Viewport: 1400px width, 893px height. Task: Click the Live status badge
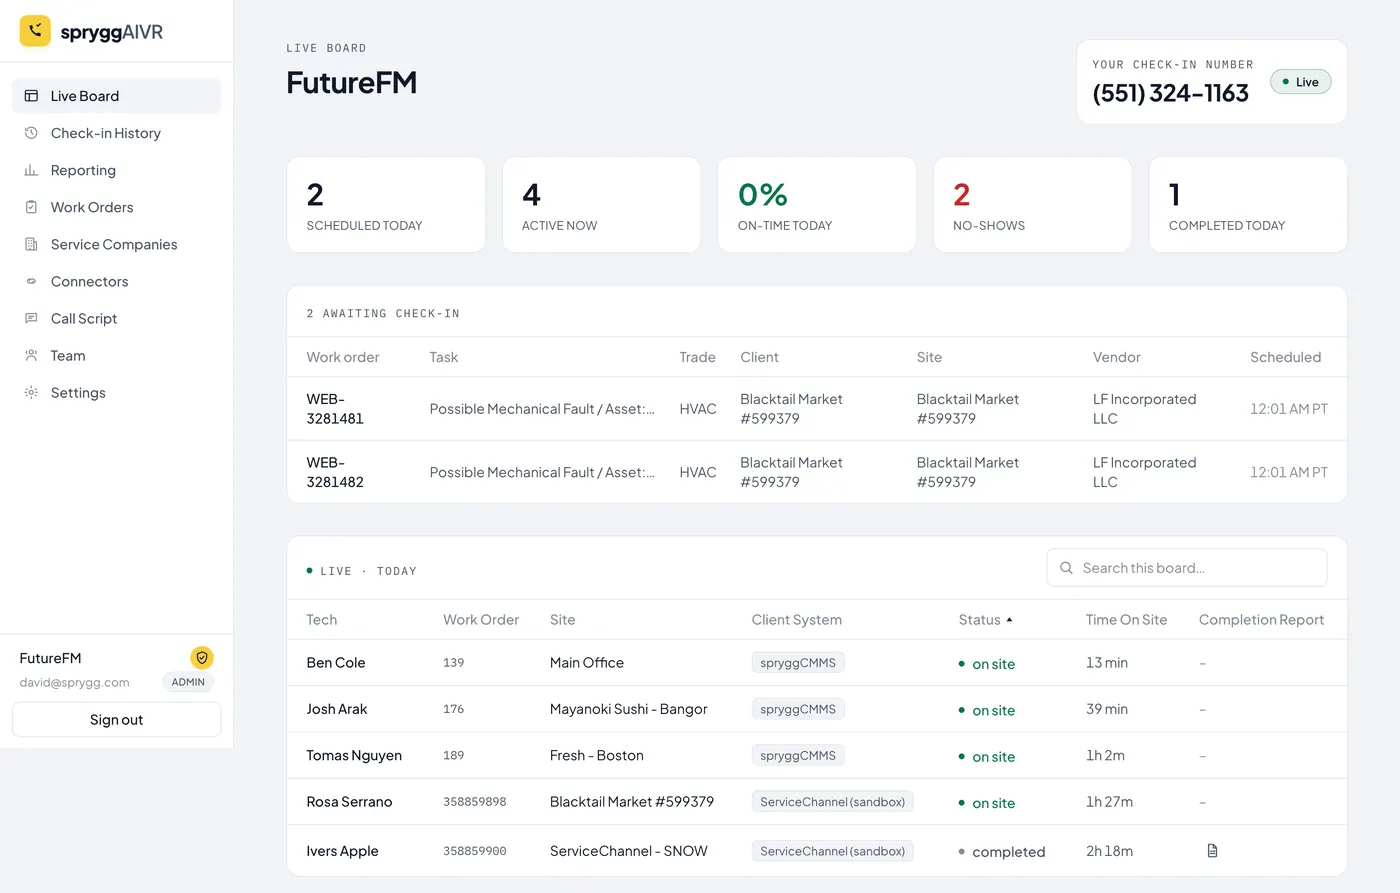click(x=1300, y=82)
